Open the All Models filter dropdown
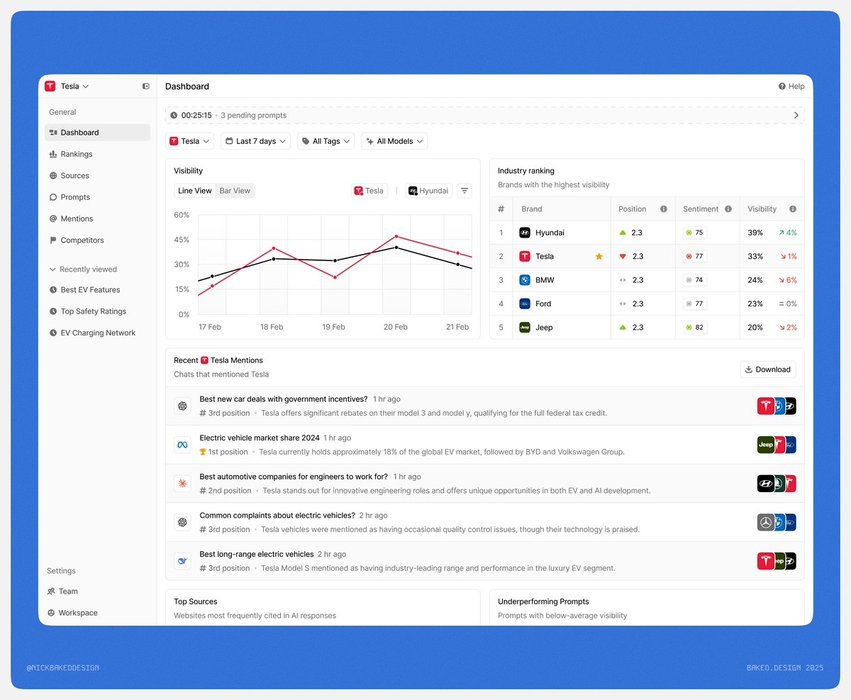Viewport: 851px width, 700px height. pyautogui.click(x=395, y=141)
